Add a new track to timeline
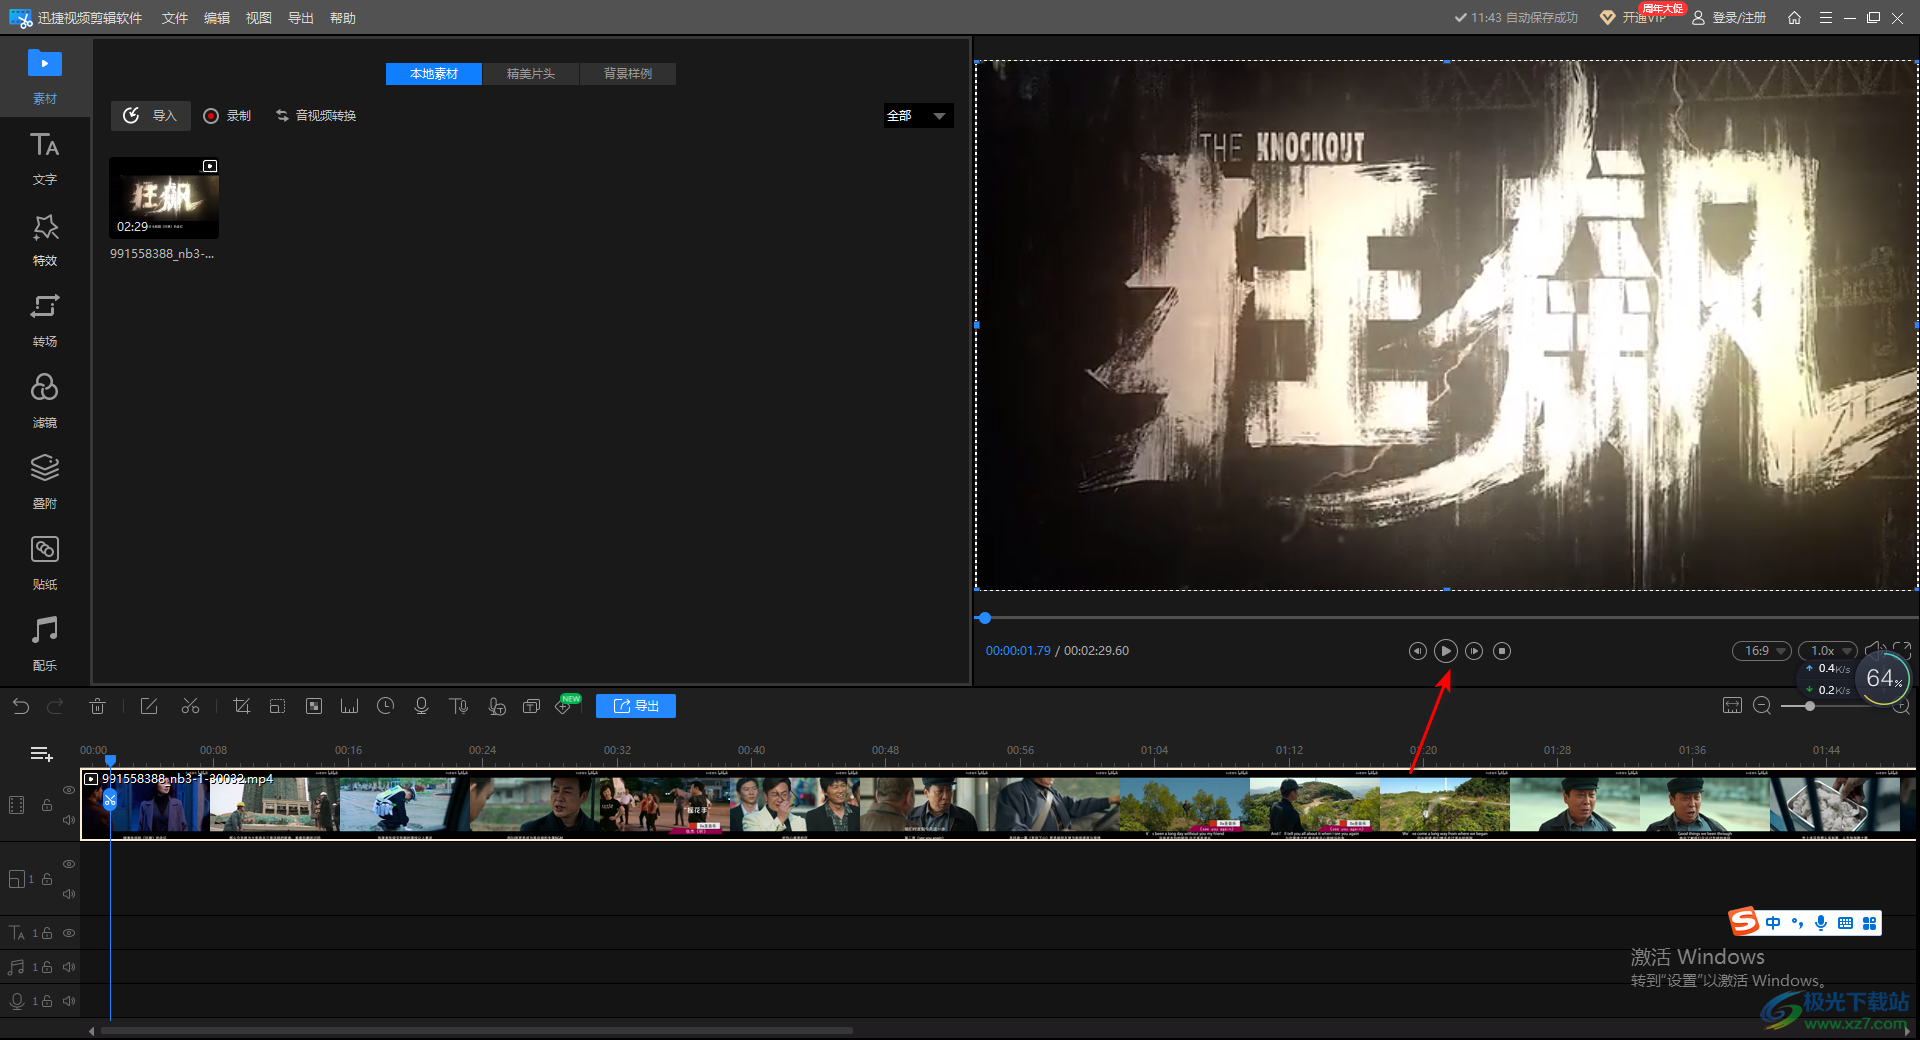Image resolution: width=1920 pixels, height=1040 pixels. [41, 754]
